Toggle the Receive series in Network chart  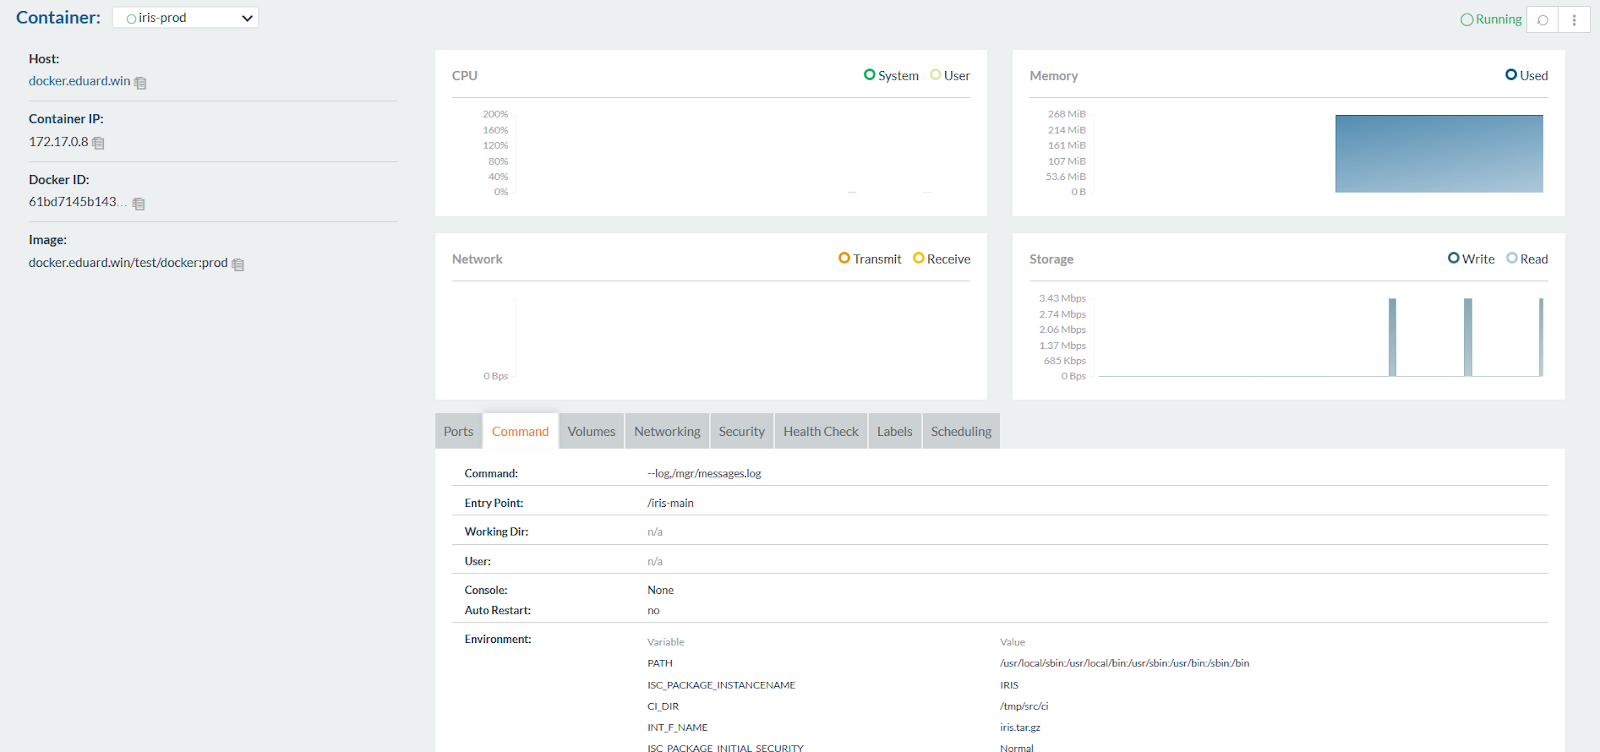(942, 259)
